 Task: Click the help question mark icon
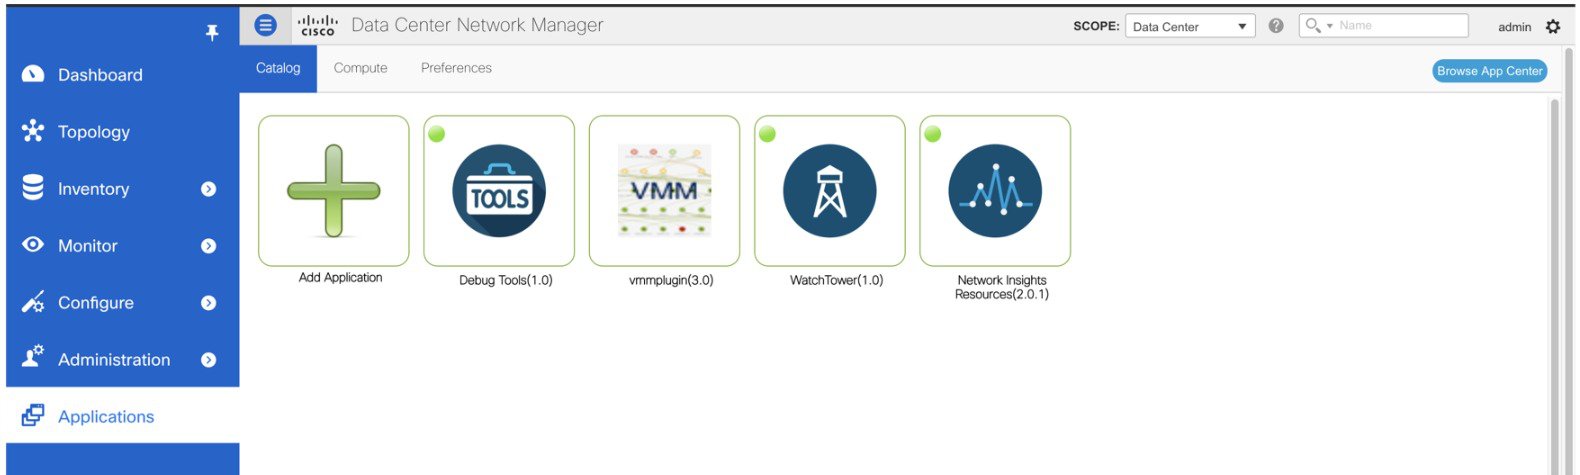1276,26
